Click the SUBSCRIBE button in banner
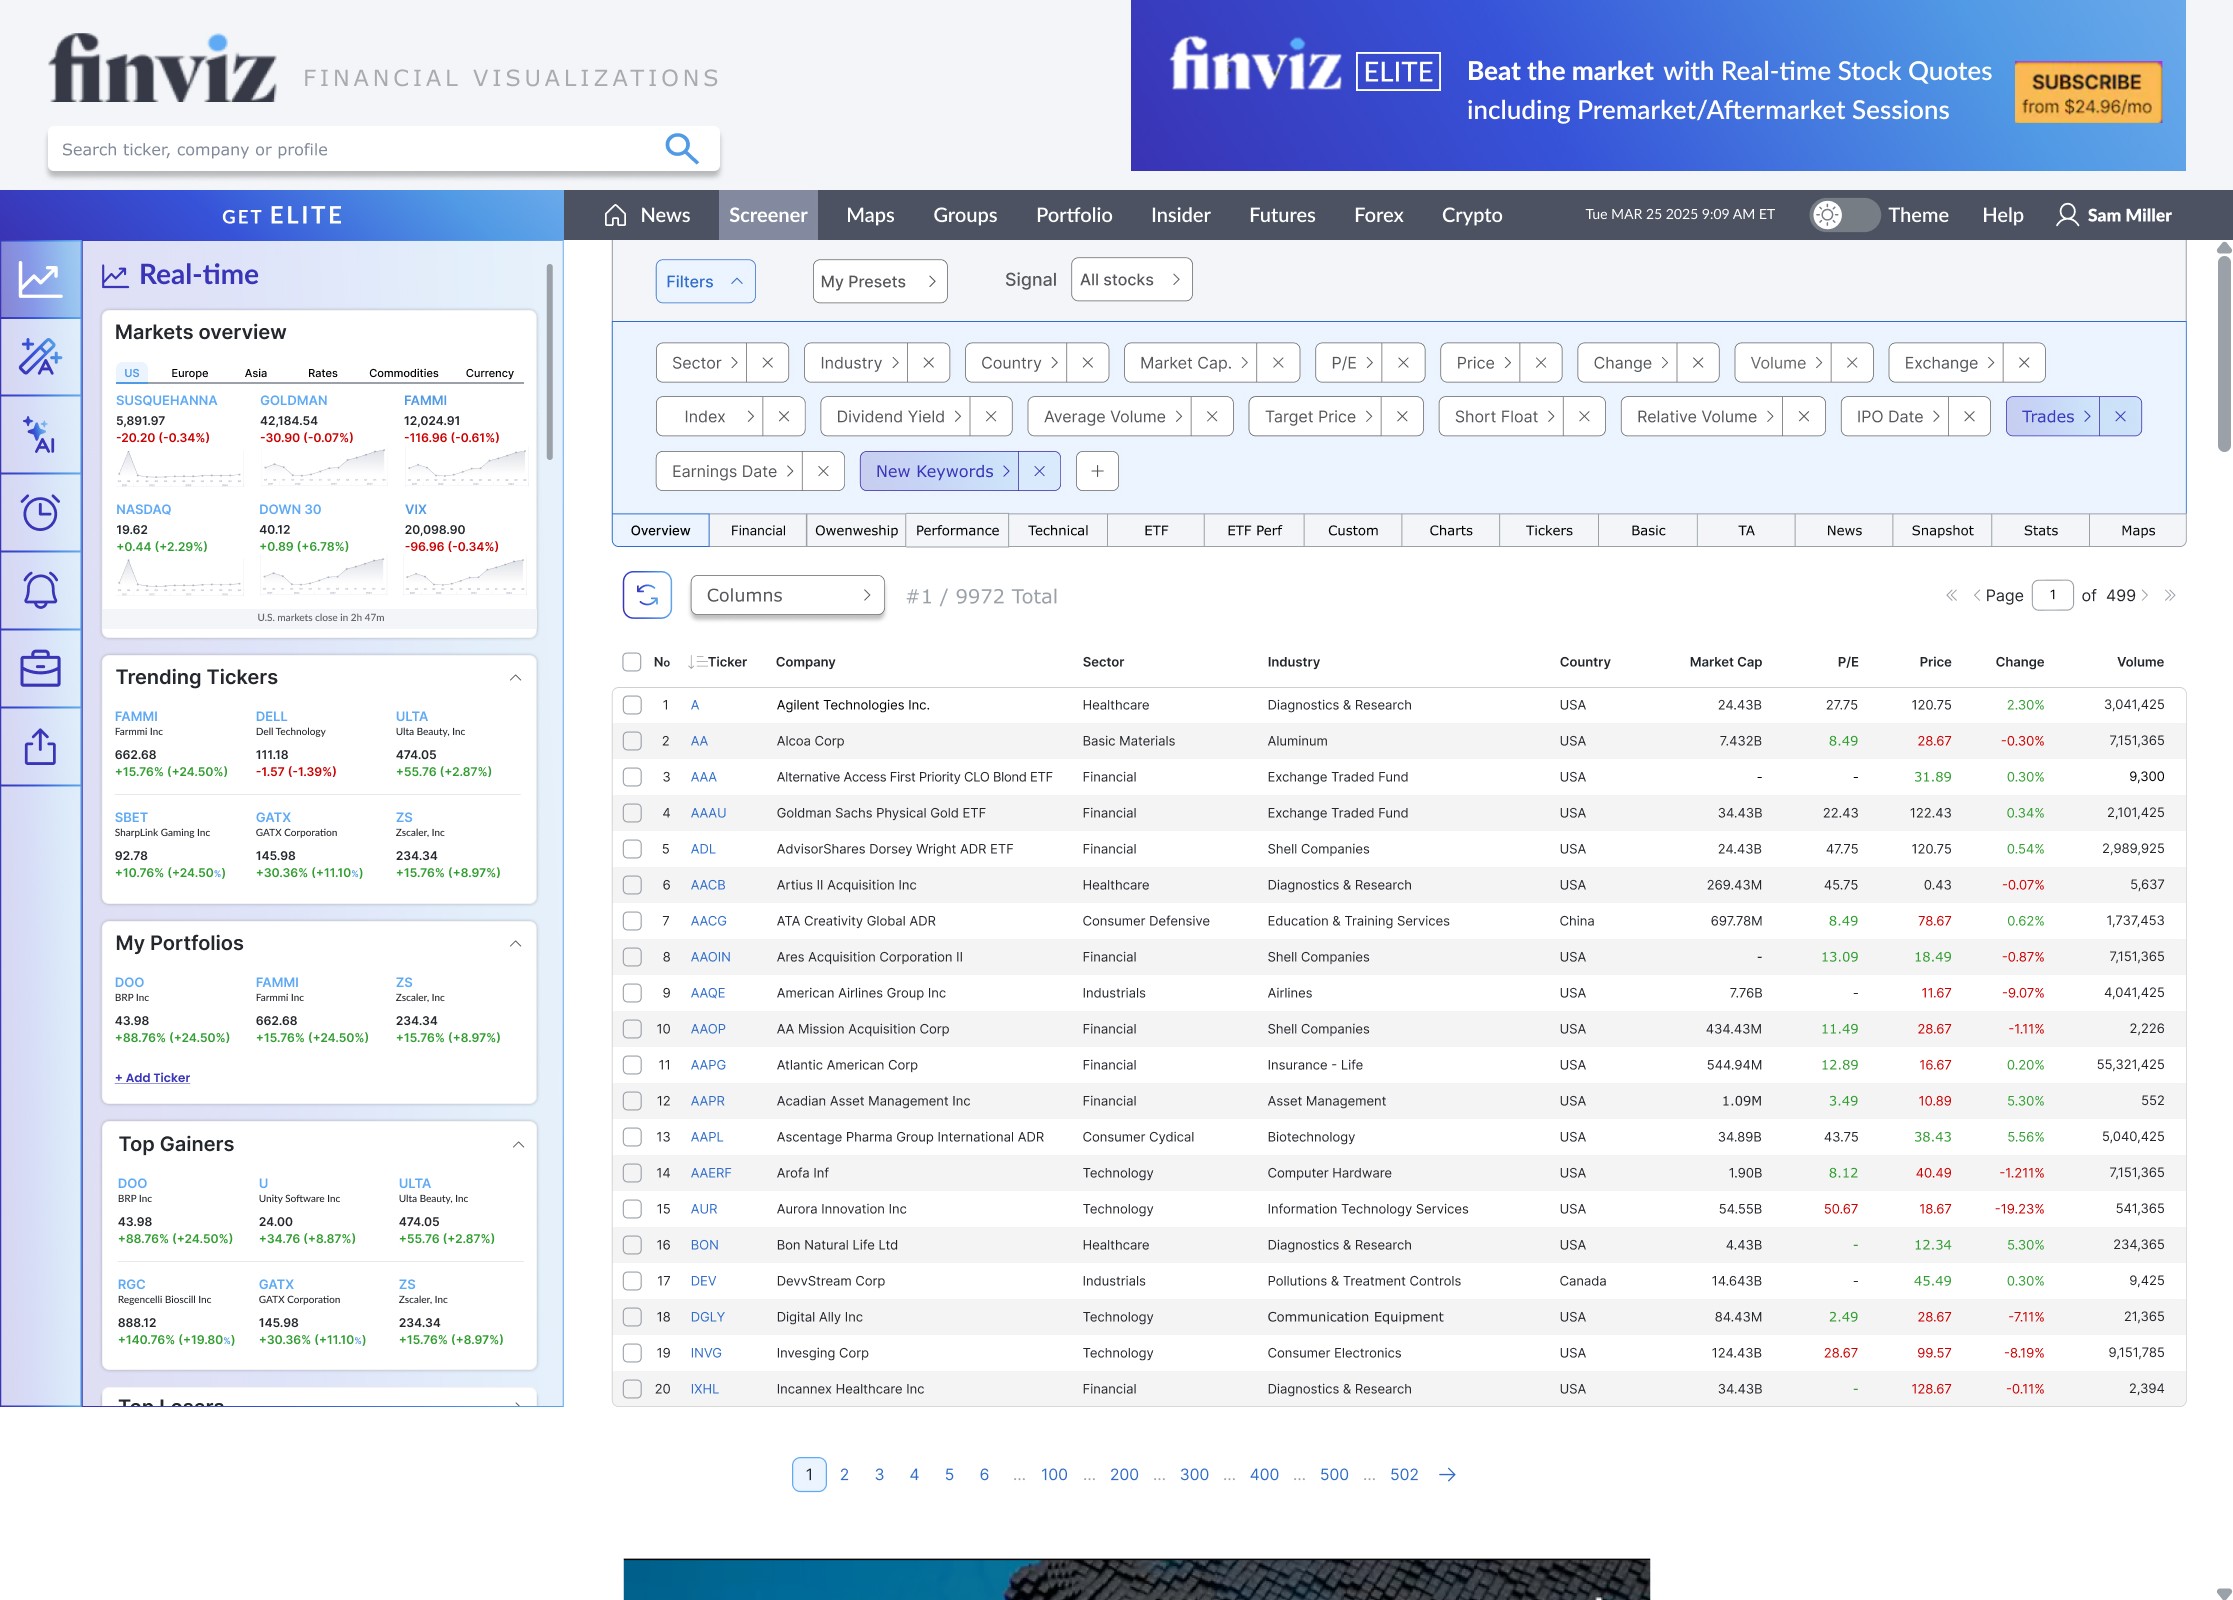2233x1600 pixels. point(2087,93)
